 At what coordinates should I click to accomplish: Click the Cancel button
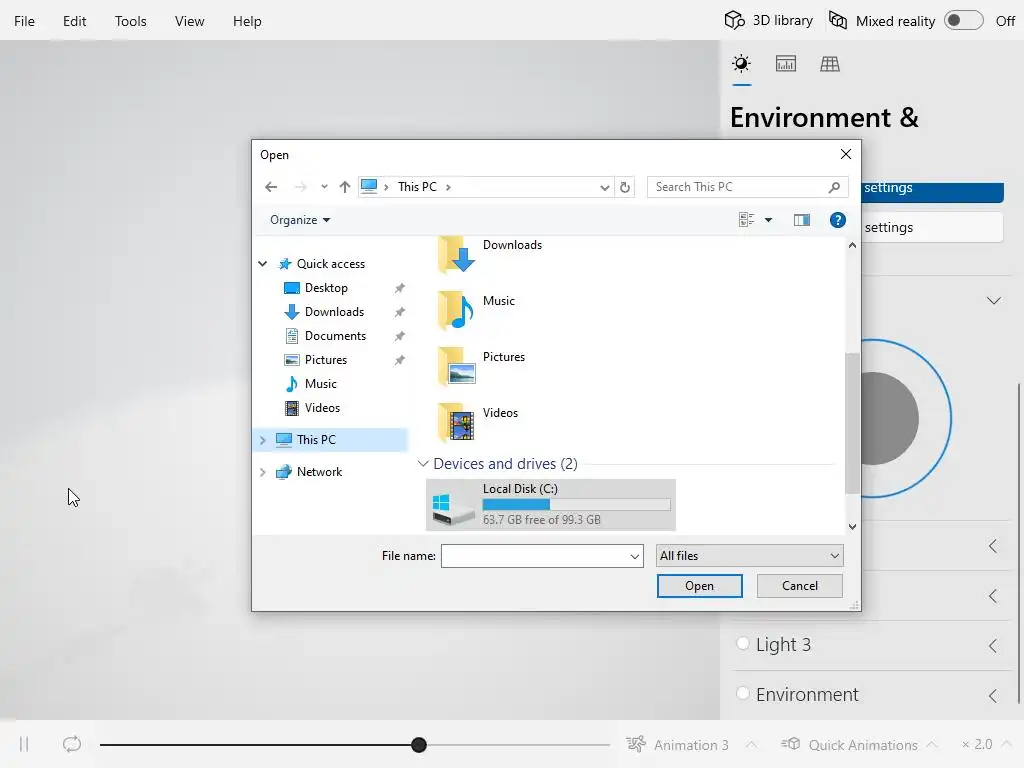(x=799, y=586)
